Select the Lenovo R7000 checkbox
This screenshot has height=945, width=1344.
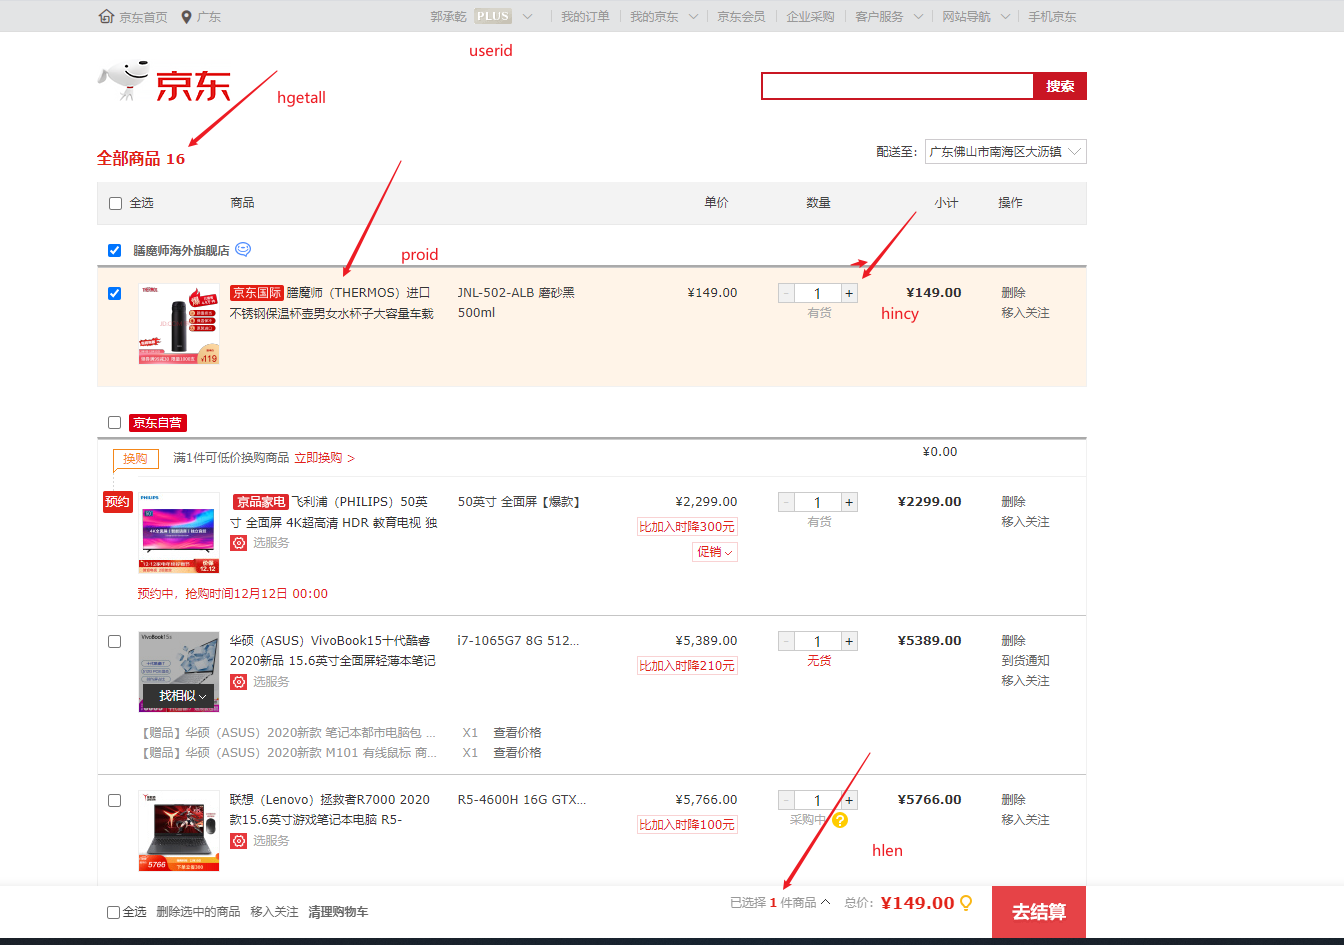pos(115,800)
